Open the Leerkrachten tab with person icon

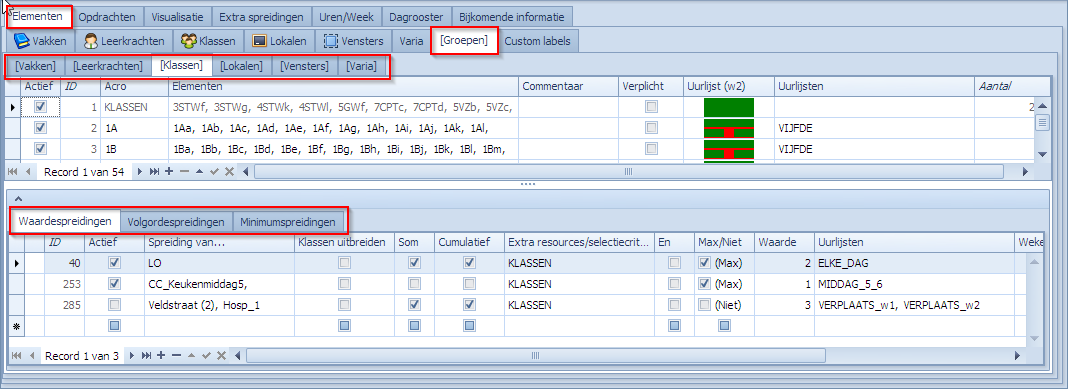click(x=123, y=41)
